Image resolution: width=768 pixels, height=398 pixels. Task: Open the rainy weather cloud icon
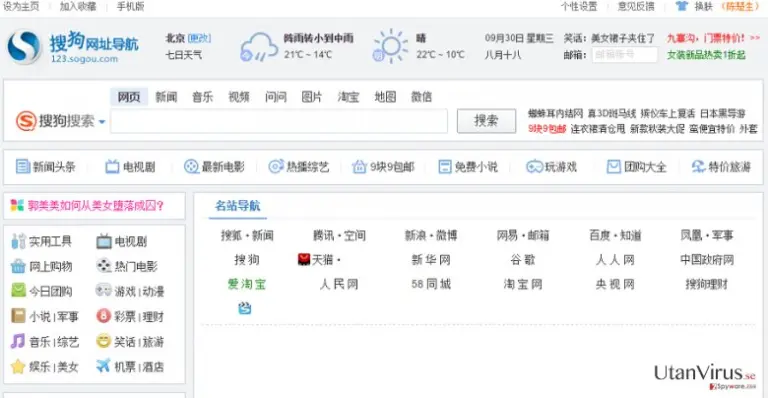pyautogui.click(x=258, y=47)
